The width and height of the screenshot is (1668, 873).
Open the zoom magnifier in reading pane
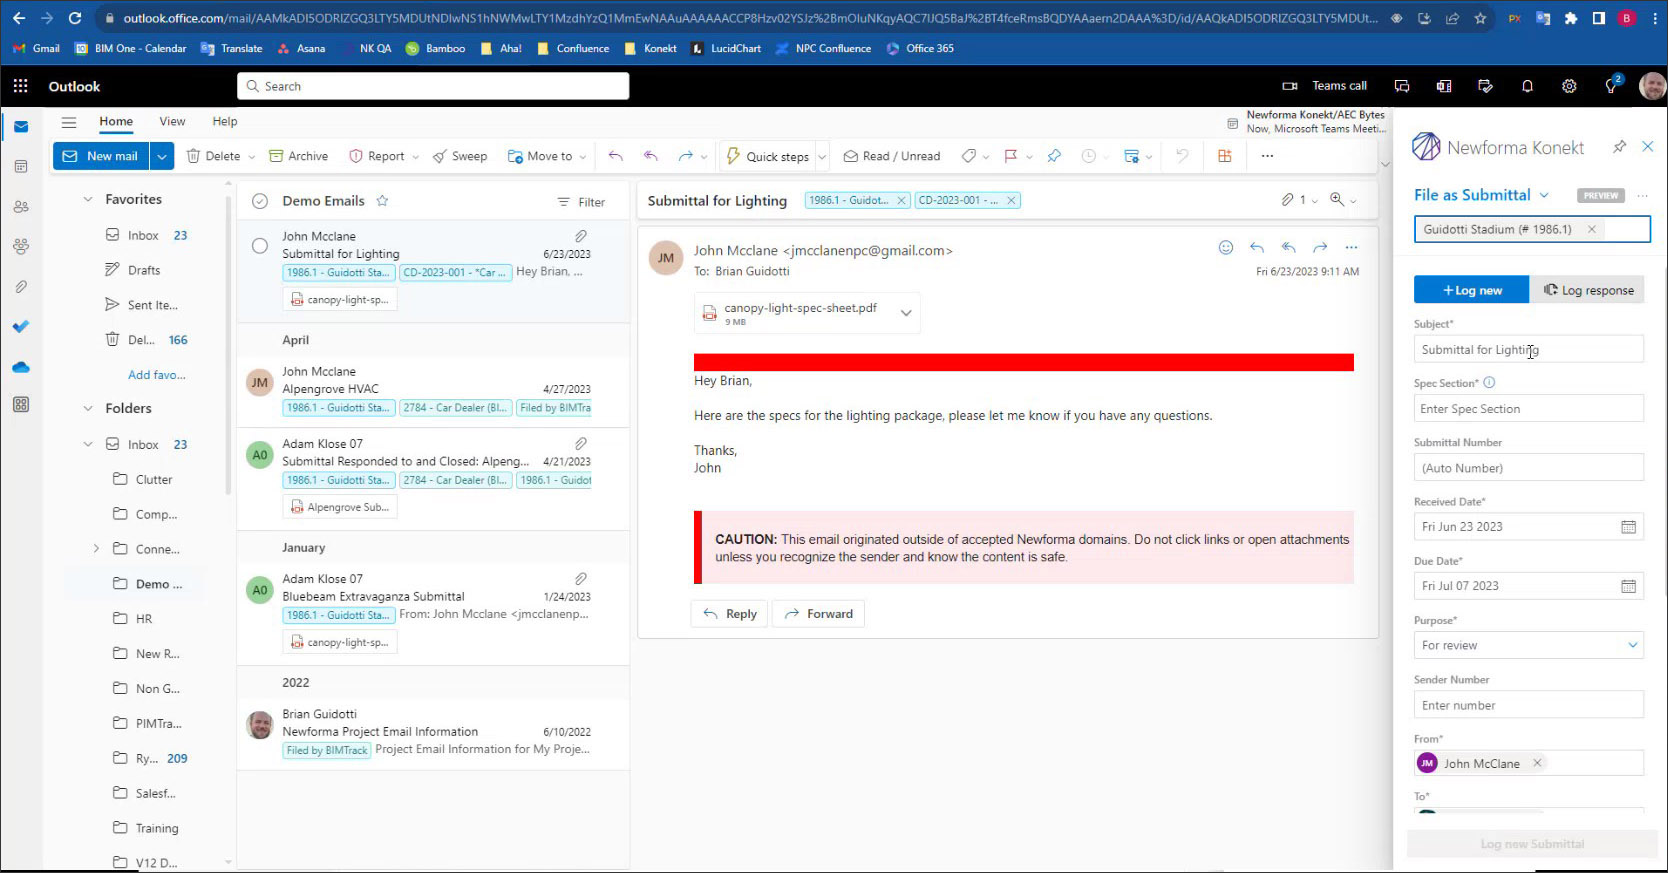click(1337, 200)
